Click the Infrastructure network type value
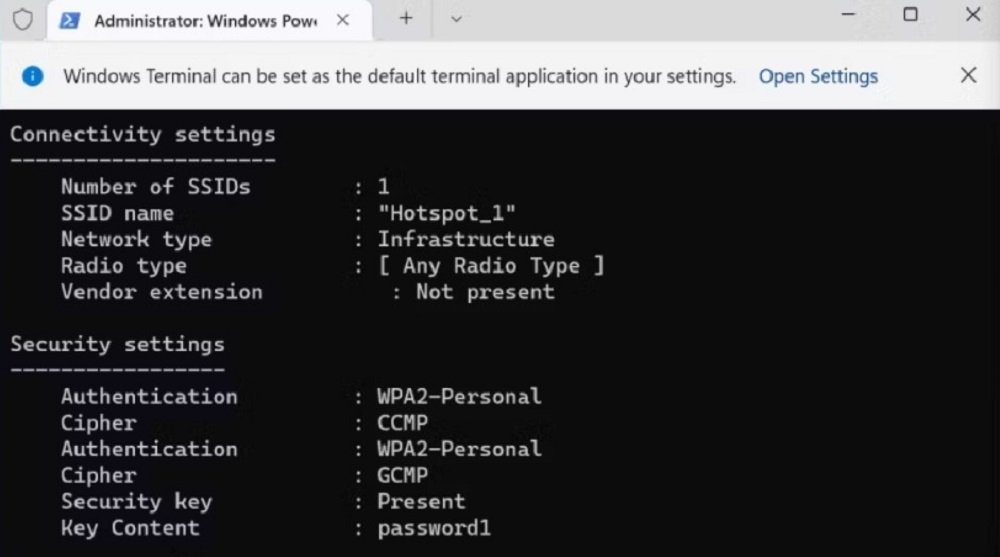 coord(466,239)
